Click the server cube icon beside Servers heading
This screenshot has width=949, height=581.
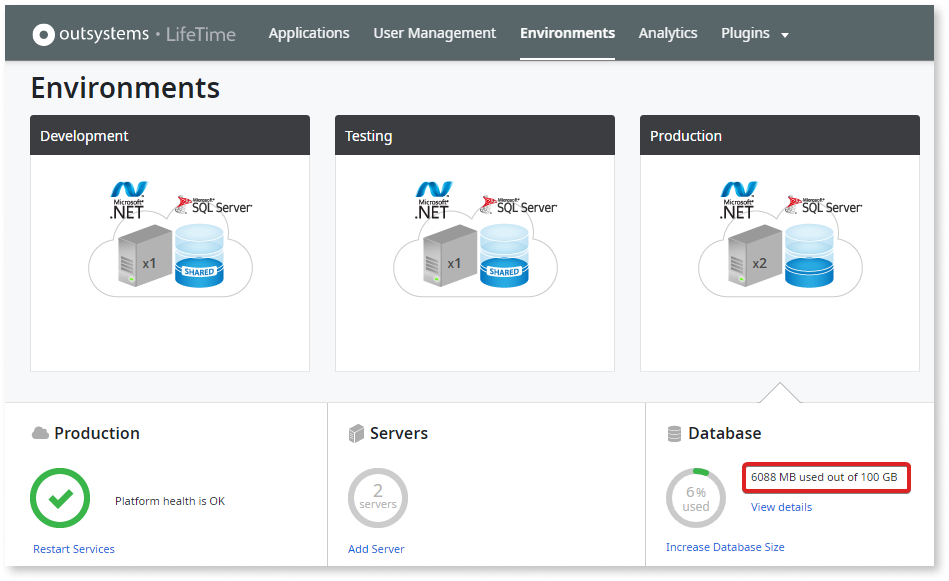coord(357,433)
